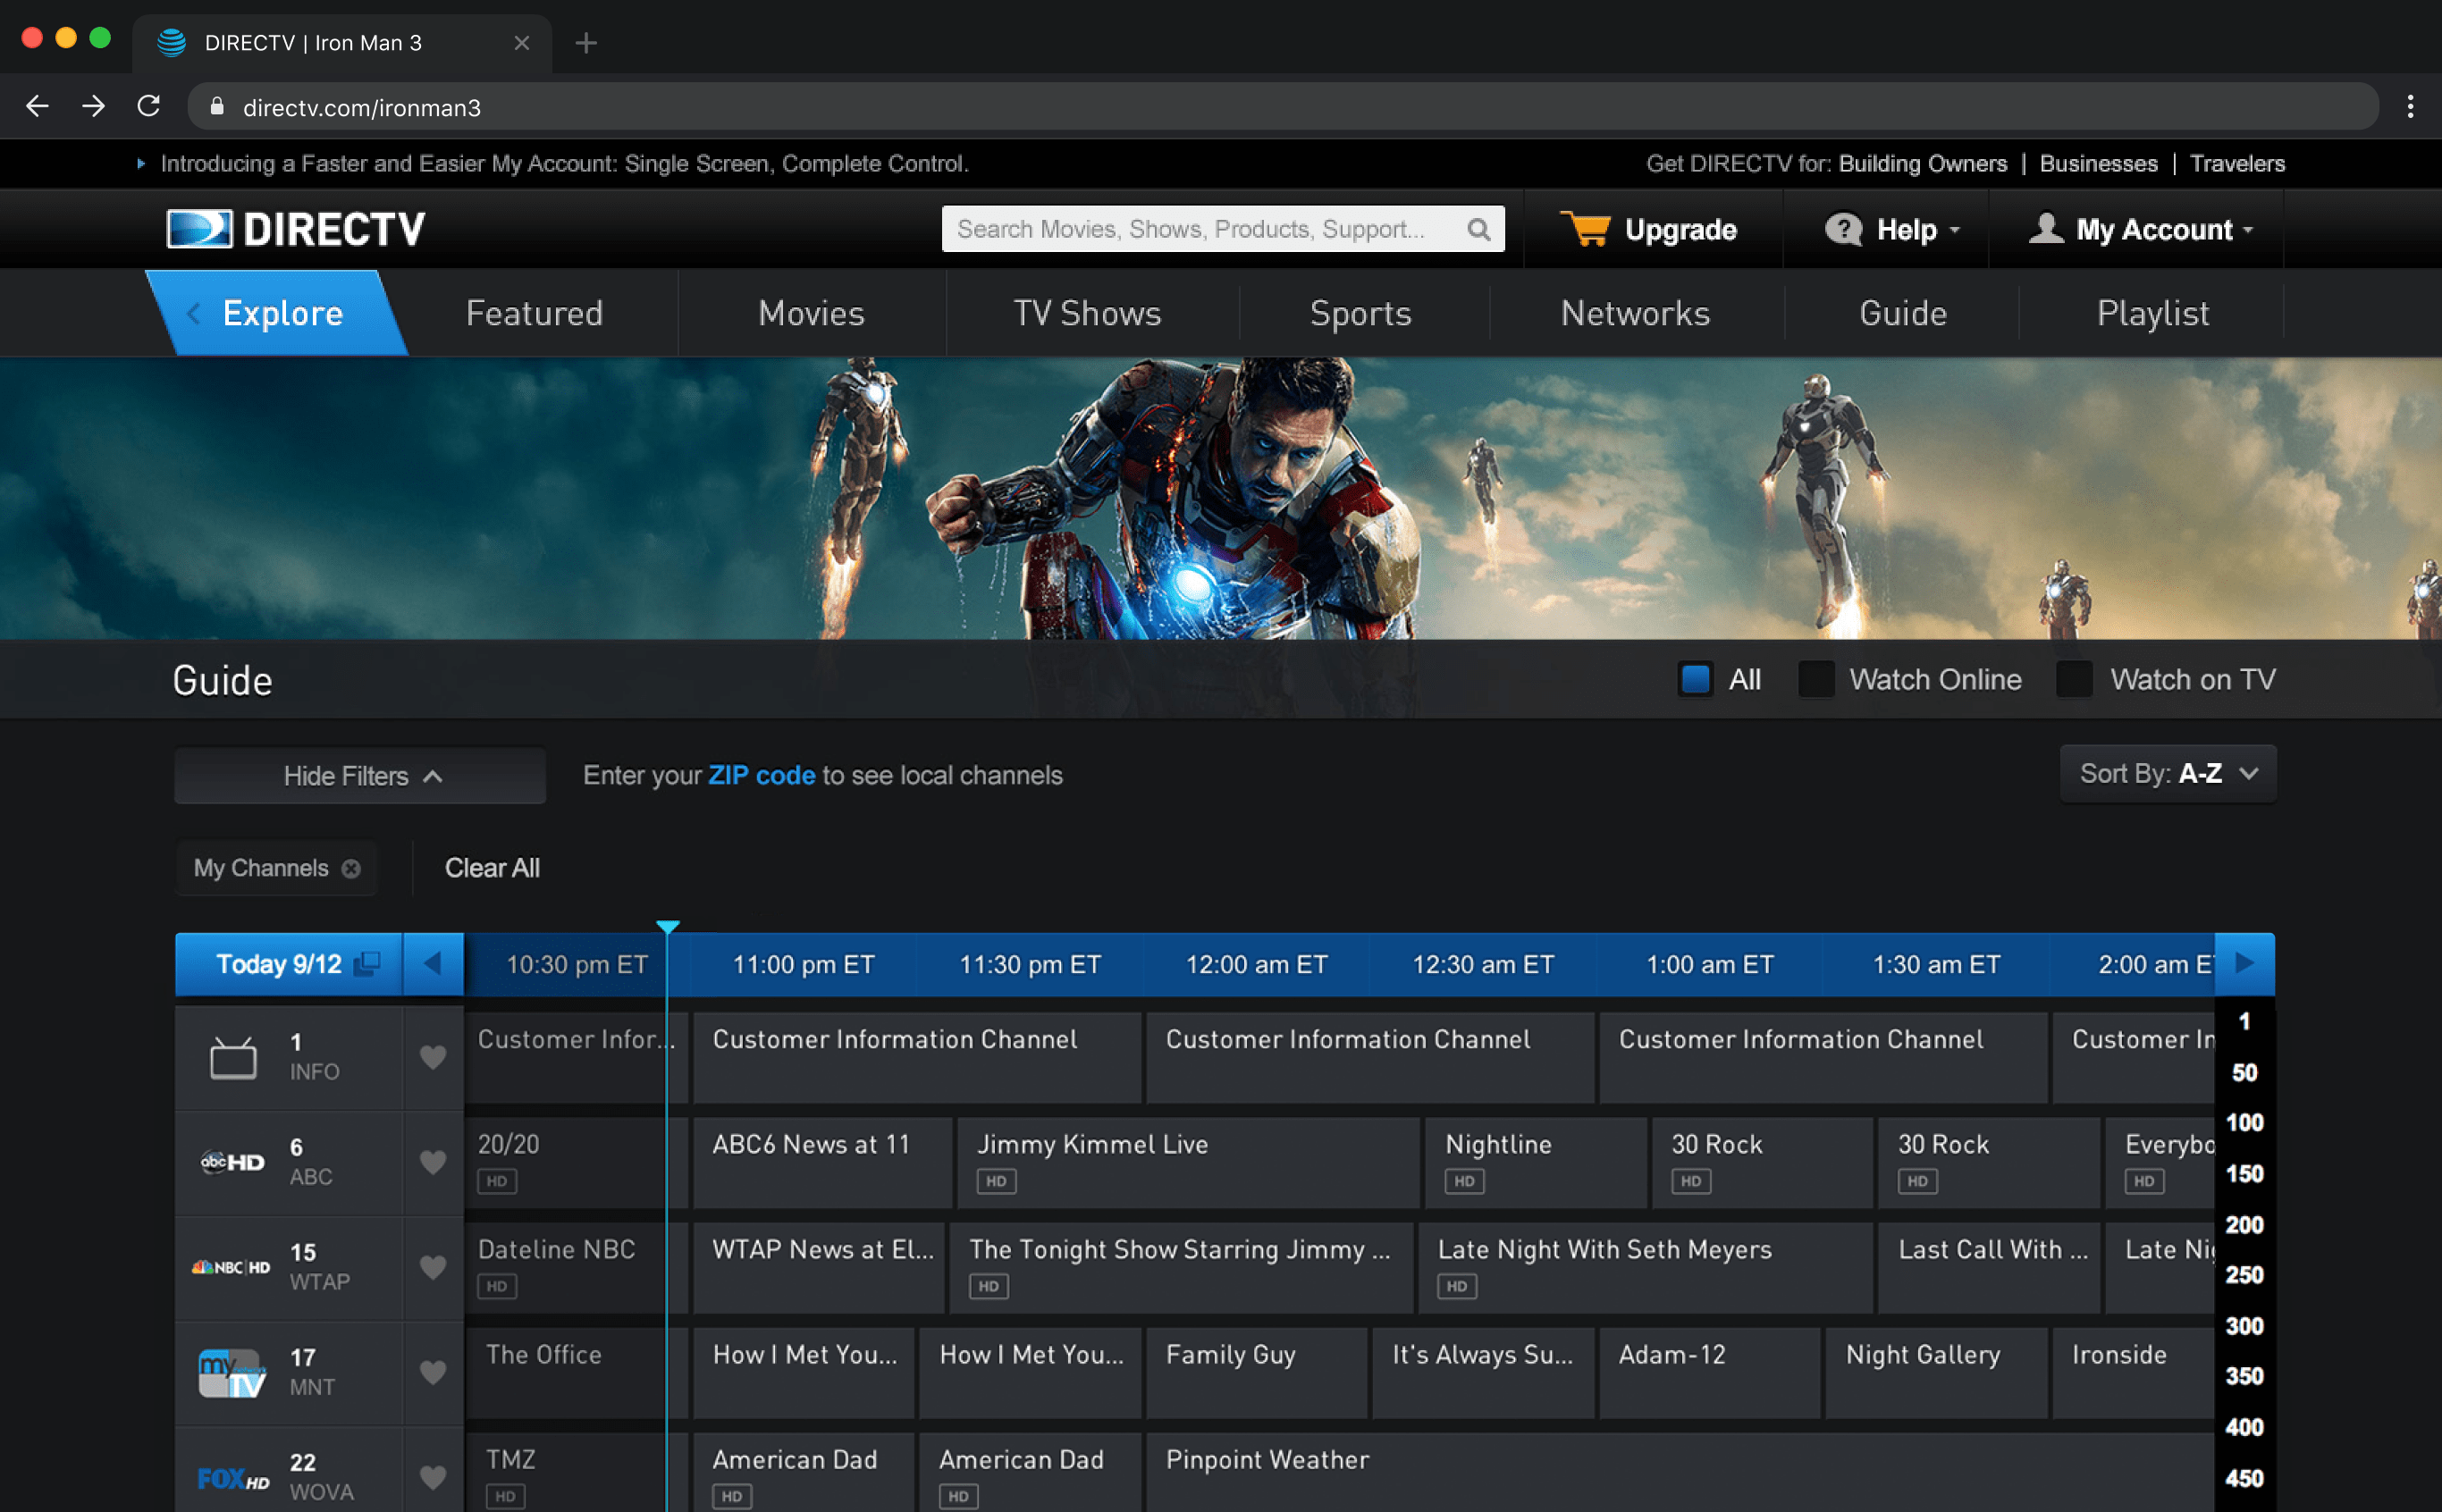Open the My Account announcement link

pyautogui.click(x=564, y=163)
